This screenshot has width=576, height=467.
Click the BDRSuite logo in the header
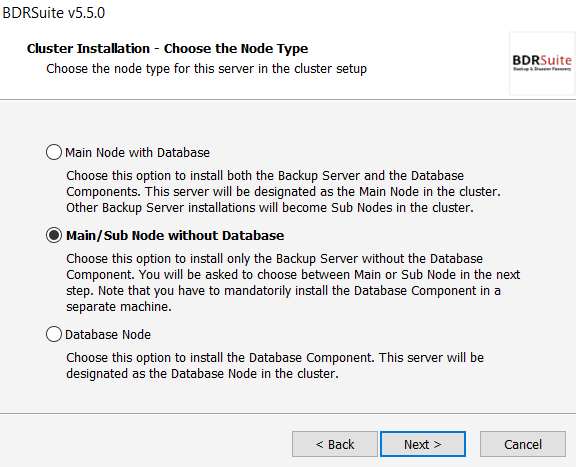point(542,62)
